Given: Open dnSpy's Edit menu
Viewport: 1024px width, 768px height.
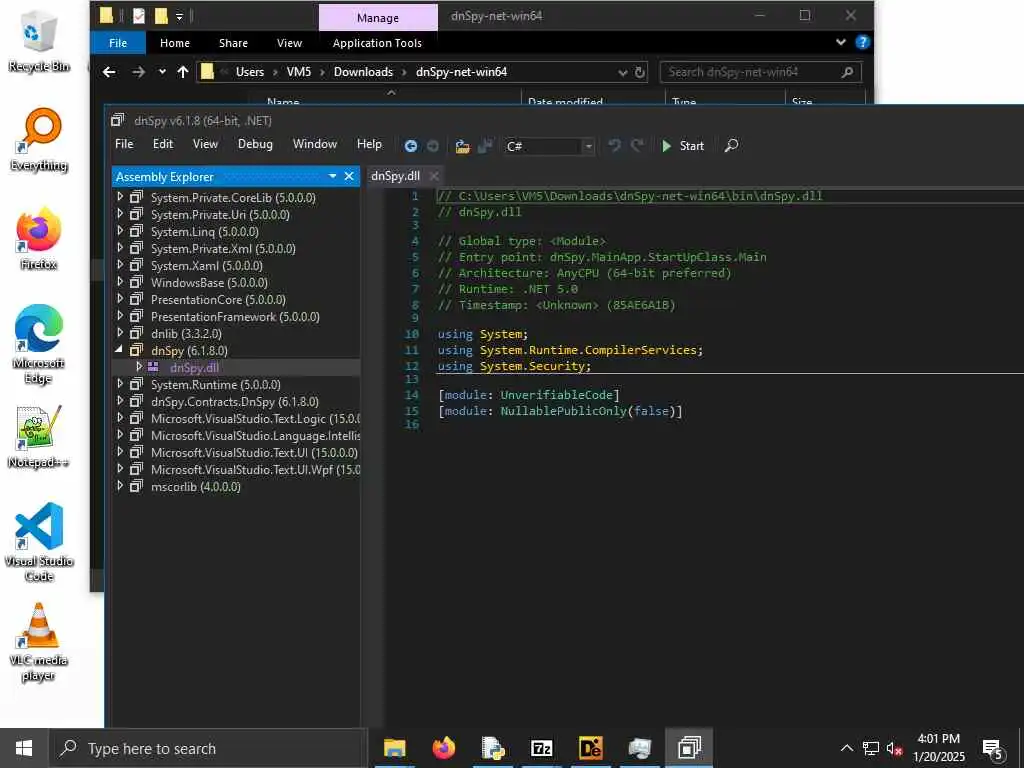Looking at the screenshot, I should pyautogui.click(x=163, y=144).
